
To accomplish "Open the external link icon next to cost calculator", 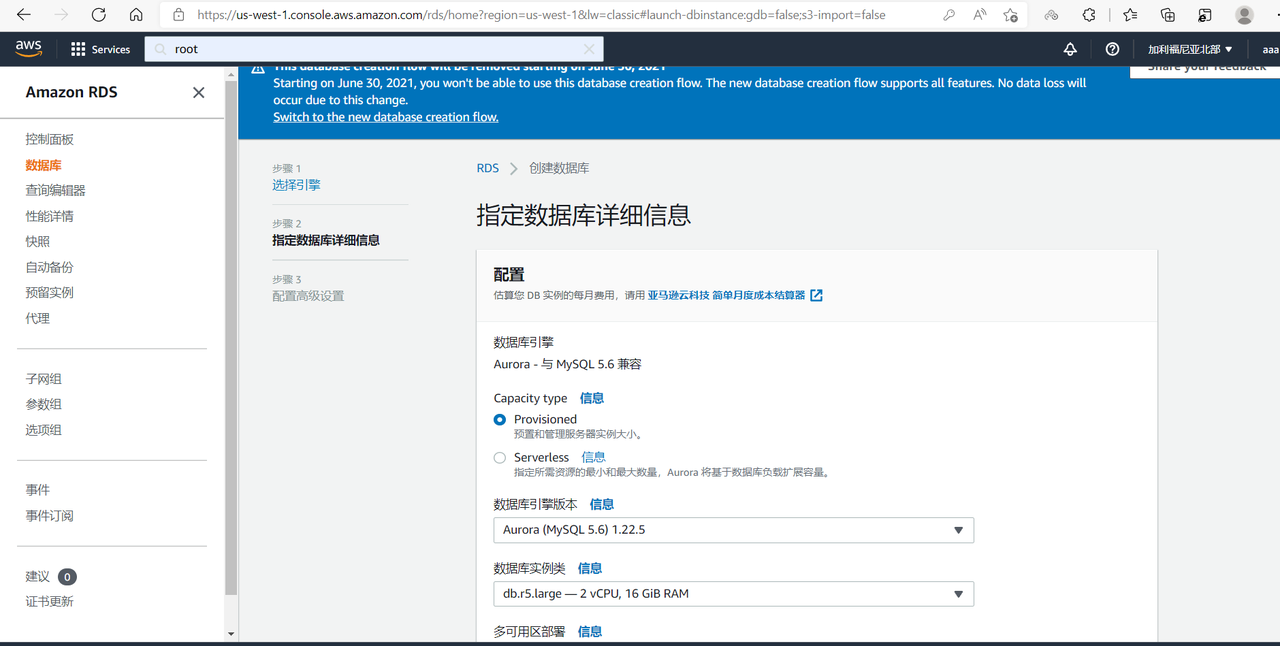I will click(x=816, y=295).
